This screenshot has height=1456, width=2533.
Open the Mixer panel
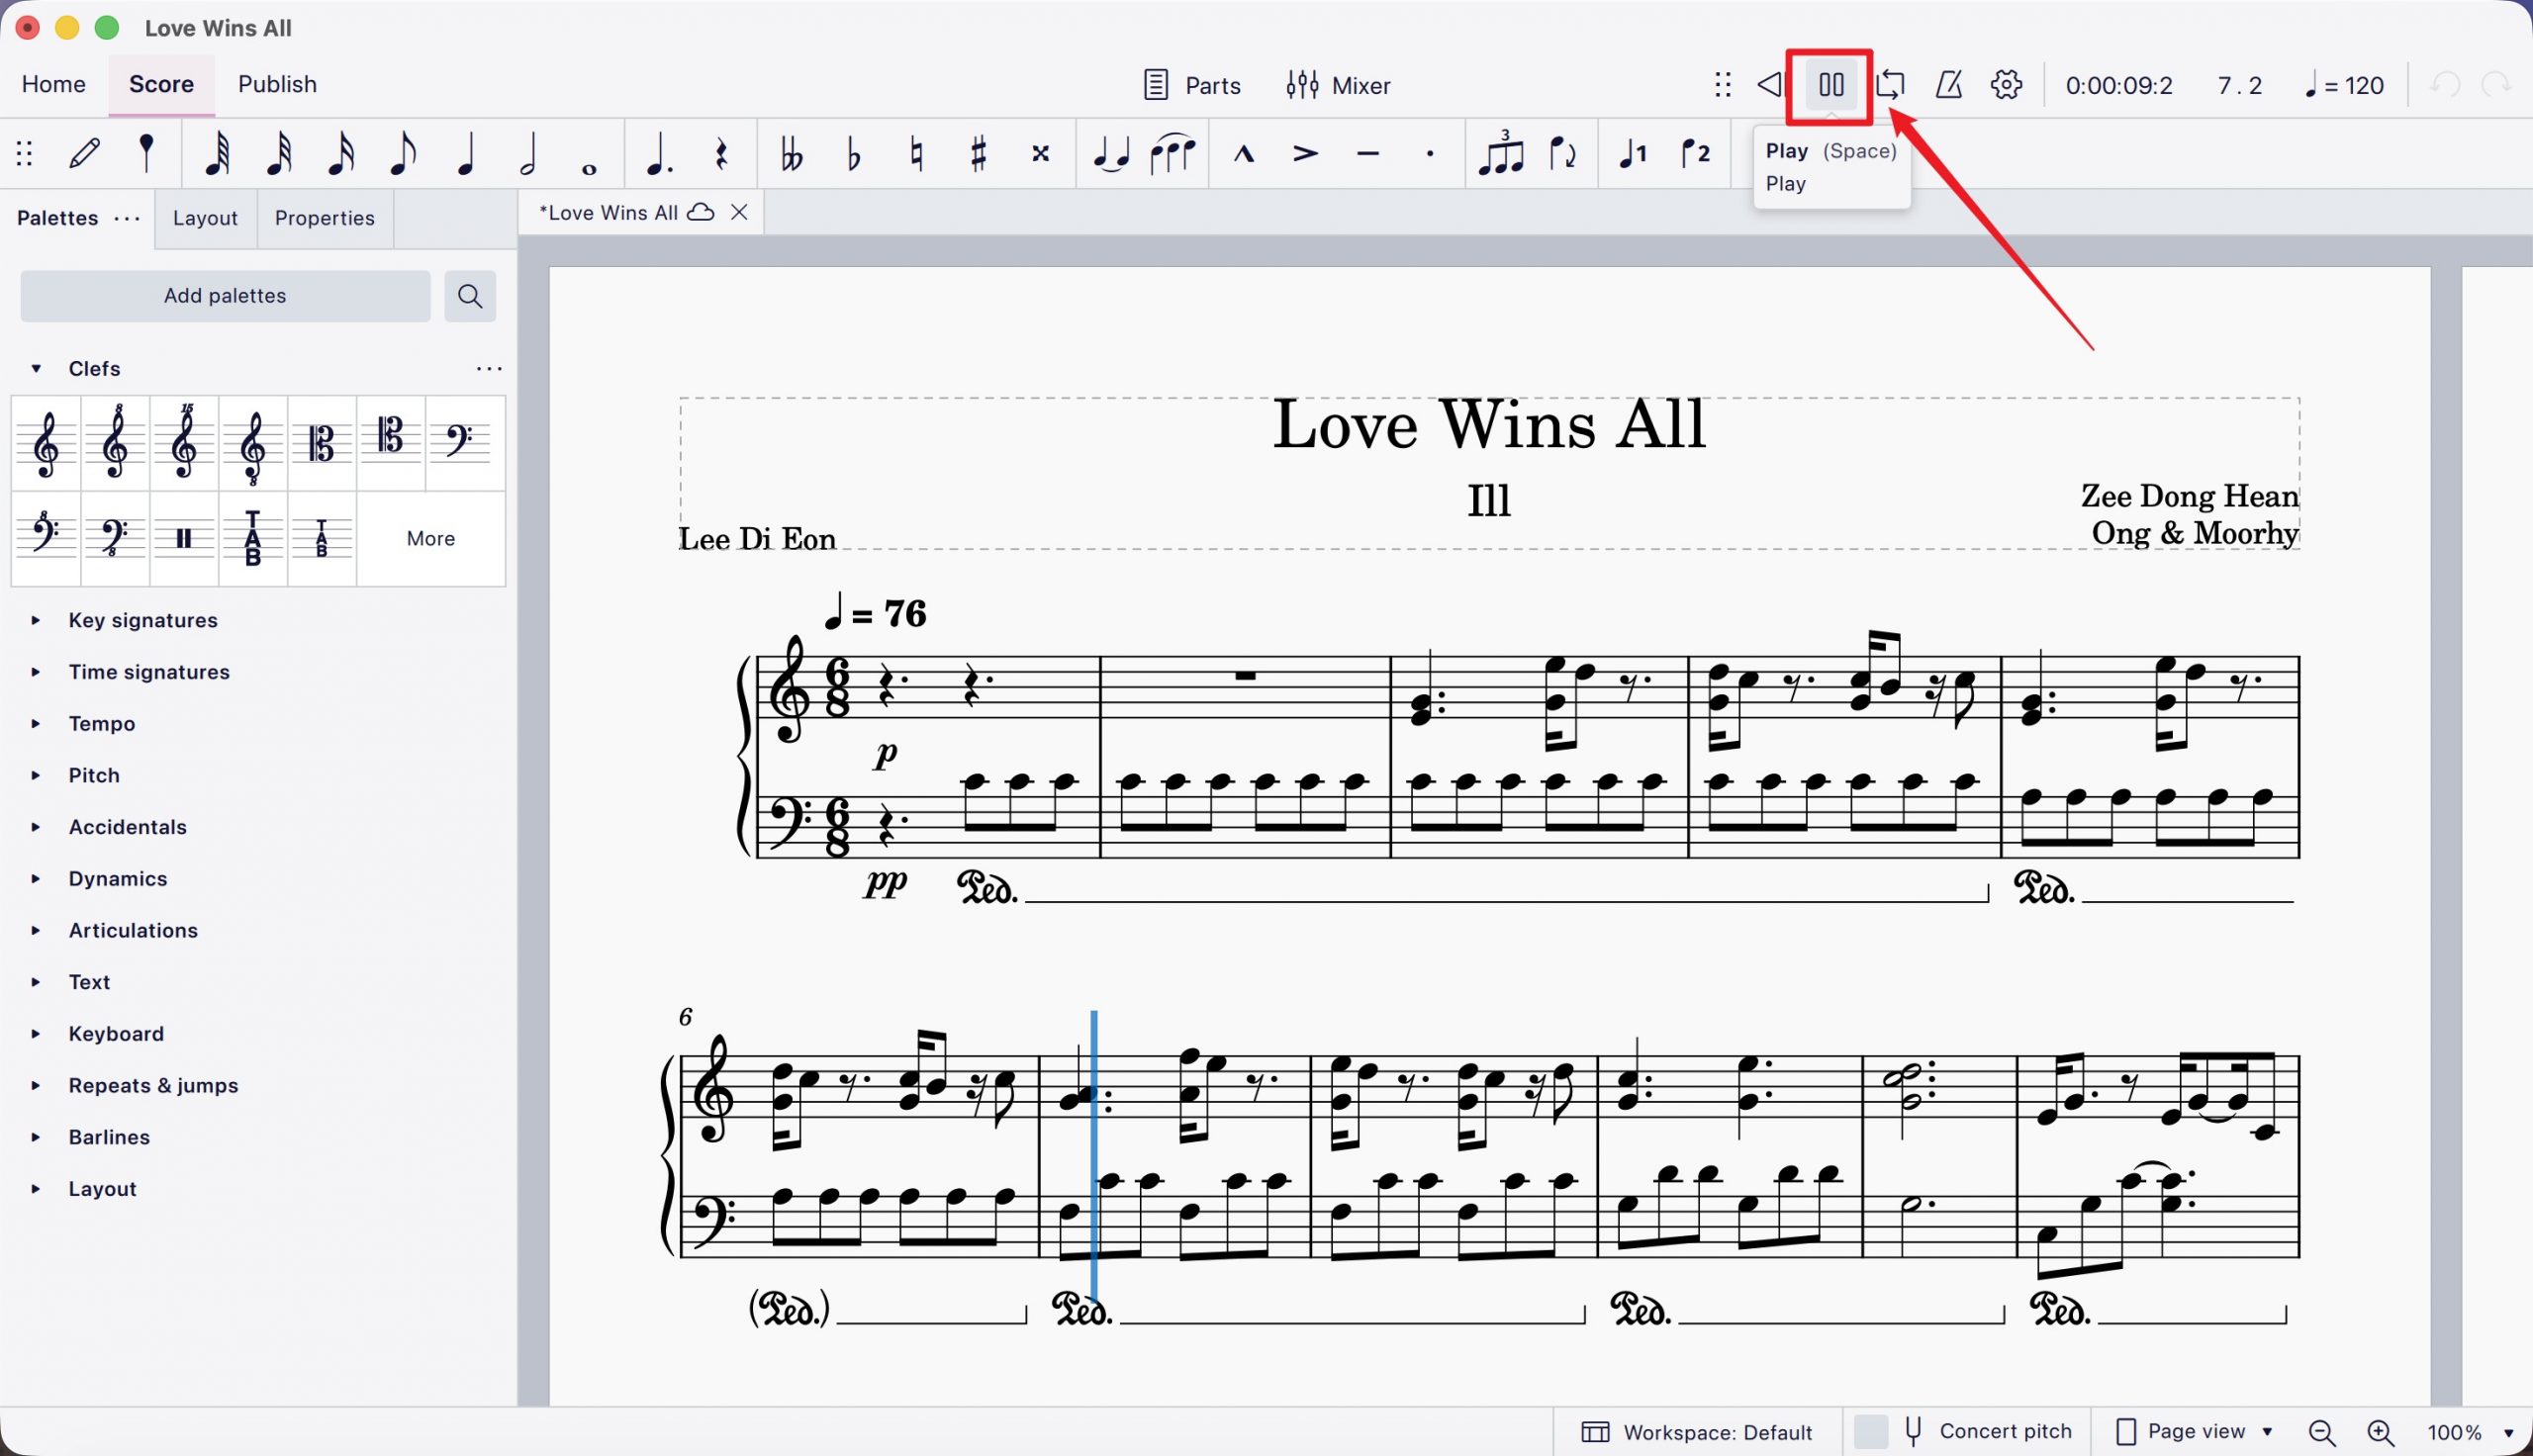pyautogui.click(x=1338, y=85)
